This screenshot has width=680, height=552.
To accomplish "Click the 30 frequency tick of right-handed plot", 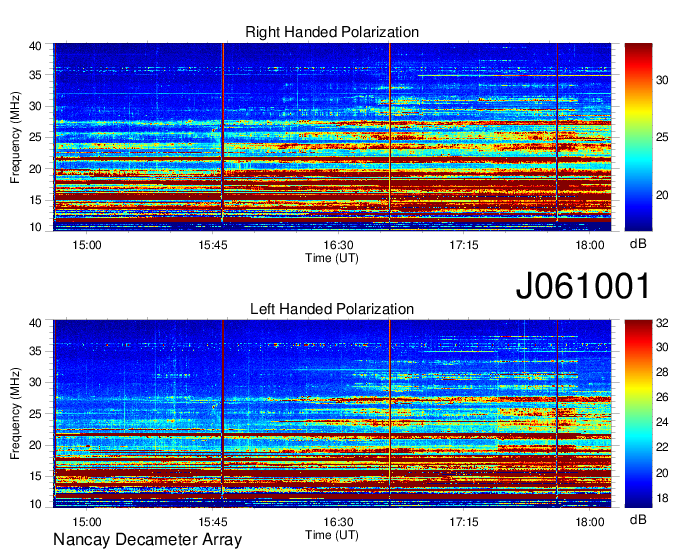I will point(35,106).
